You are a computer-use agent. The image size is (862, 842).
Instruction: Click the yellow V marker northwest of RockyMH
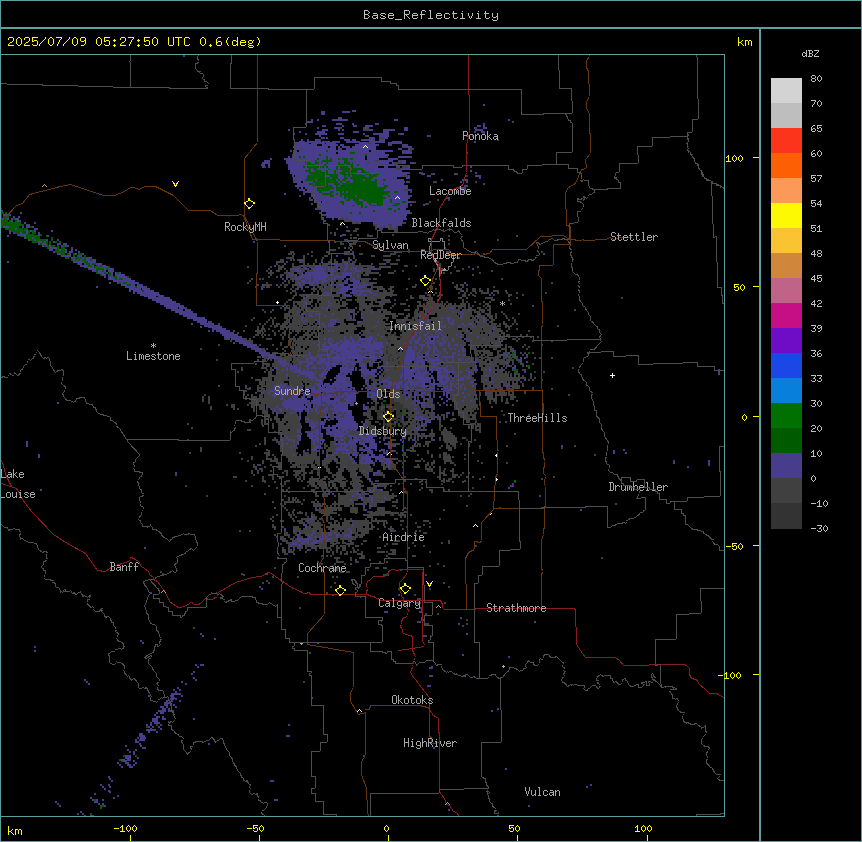175,184
